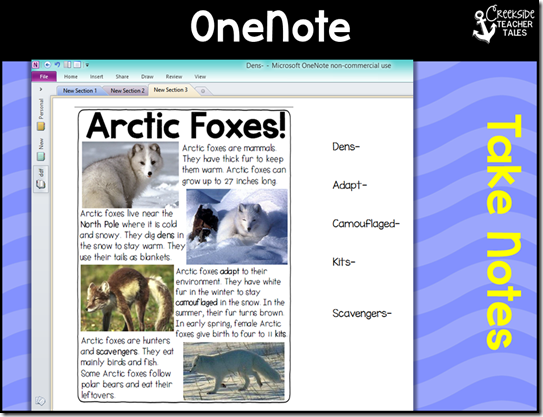Open the Share ribbon tab
Screen dimensions: 543x417
[122, 77]
